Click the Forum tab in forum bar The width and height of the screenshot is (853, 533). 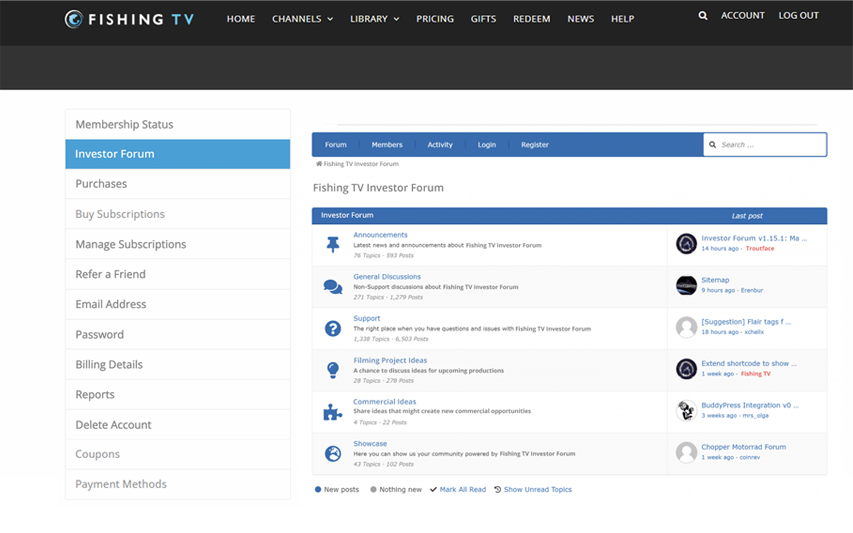point(336,145)
